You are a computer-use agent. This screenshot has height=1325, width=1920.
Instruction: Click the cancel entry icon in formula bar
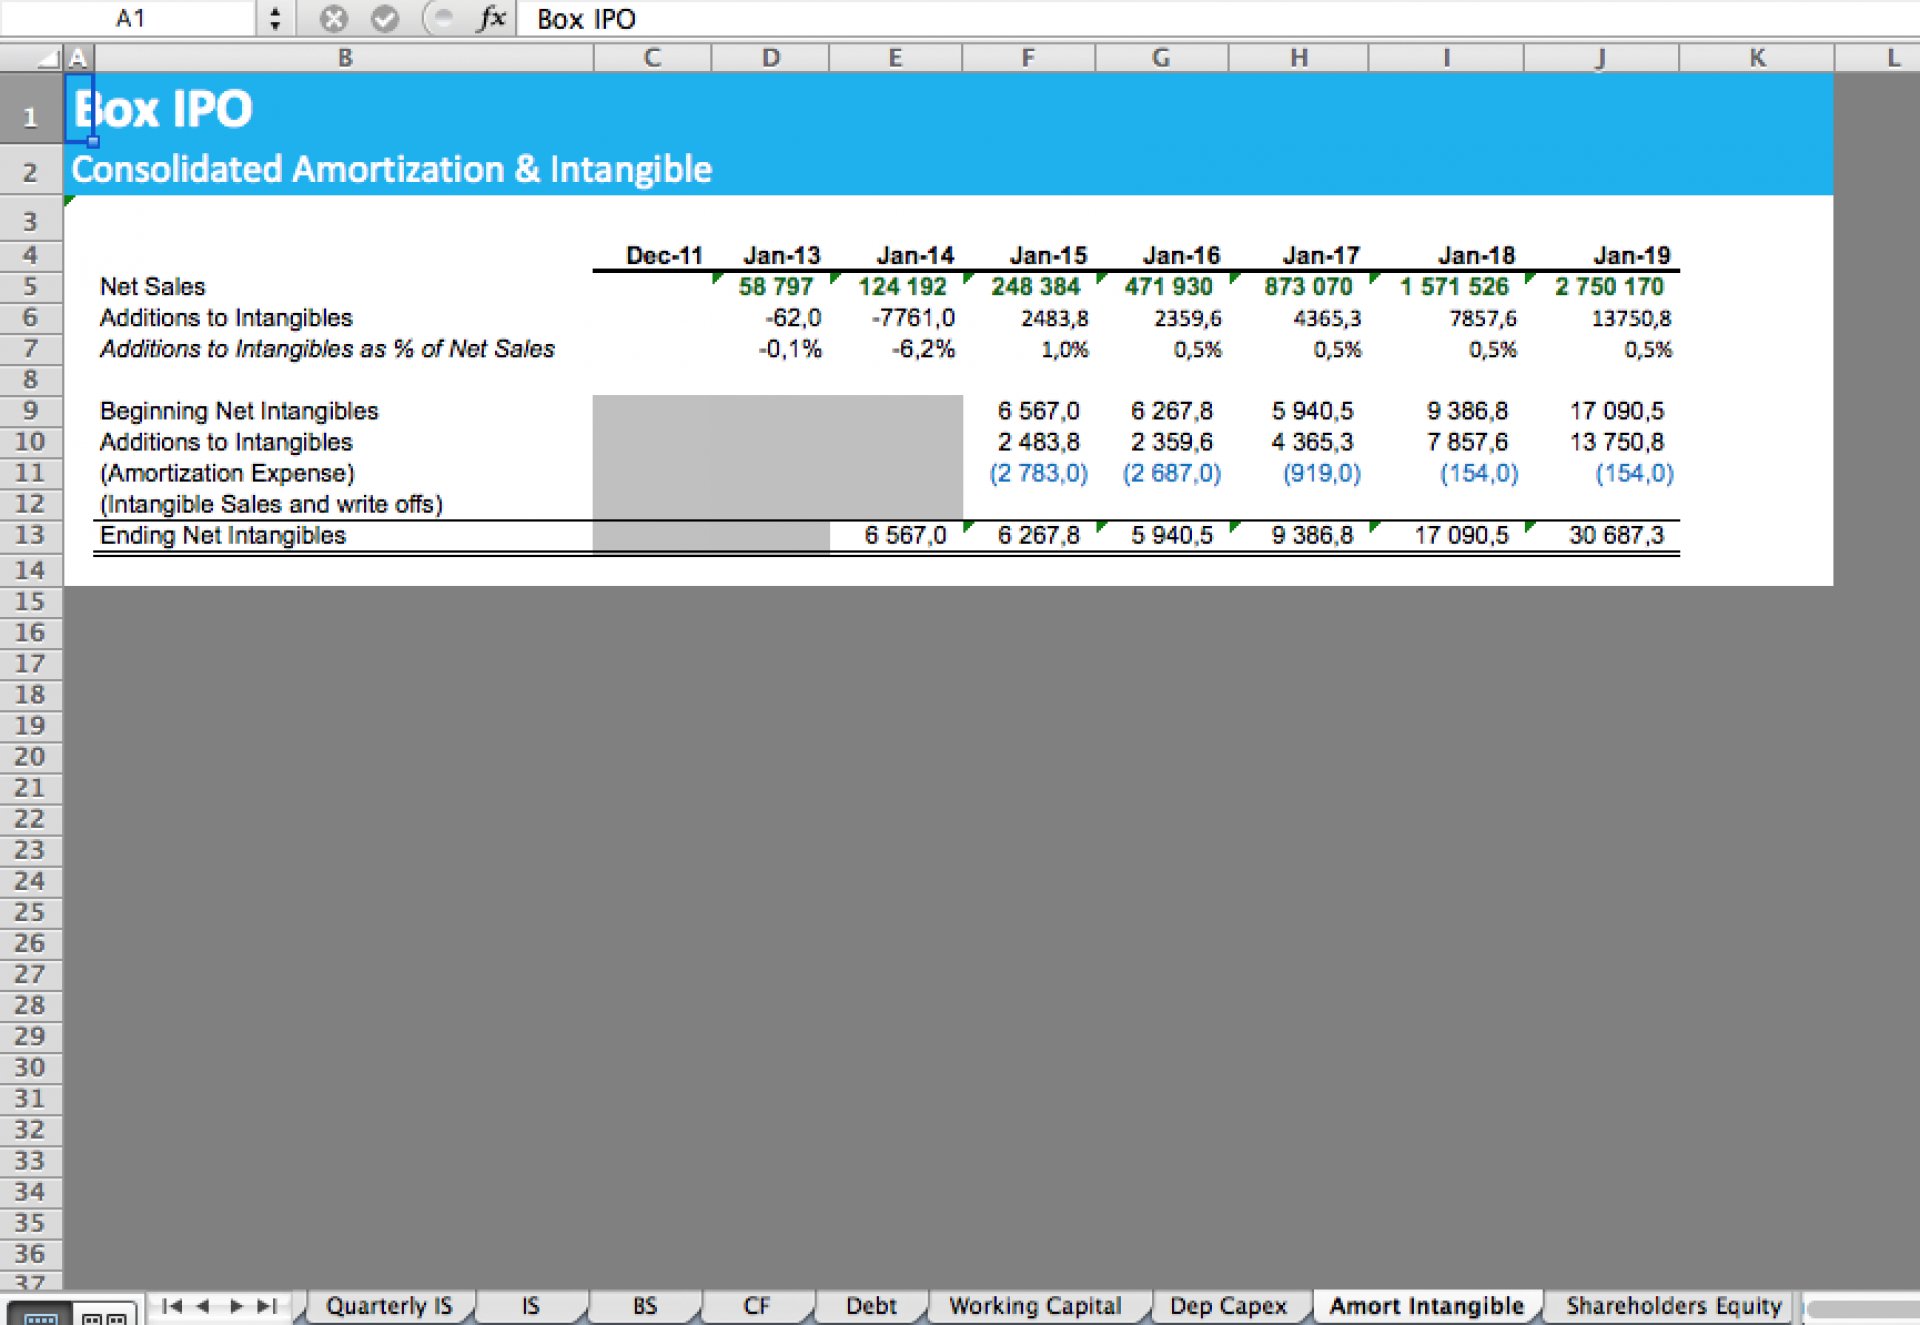coord(334,18)
